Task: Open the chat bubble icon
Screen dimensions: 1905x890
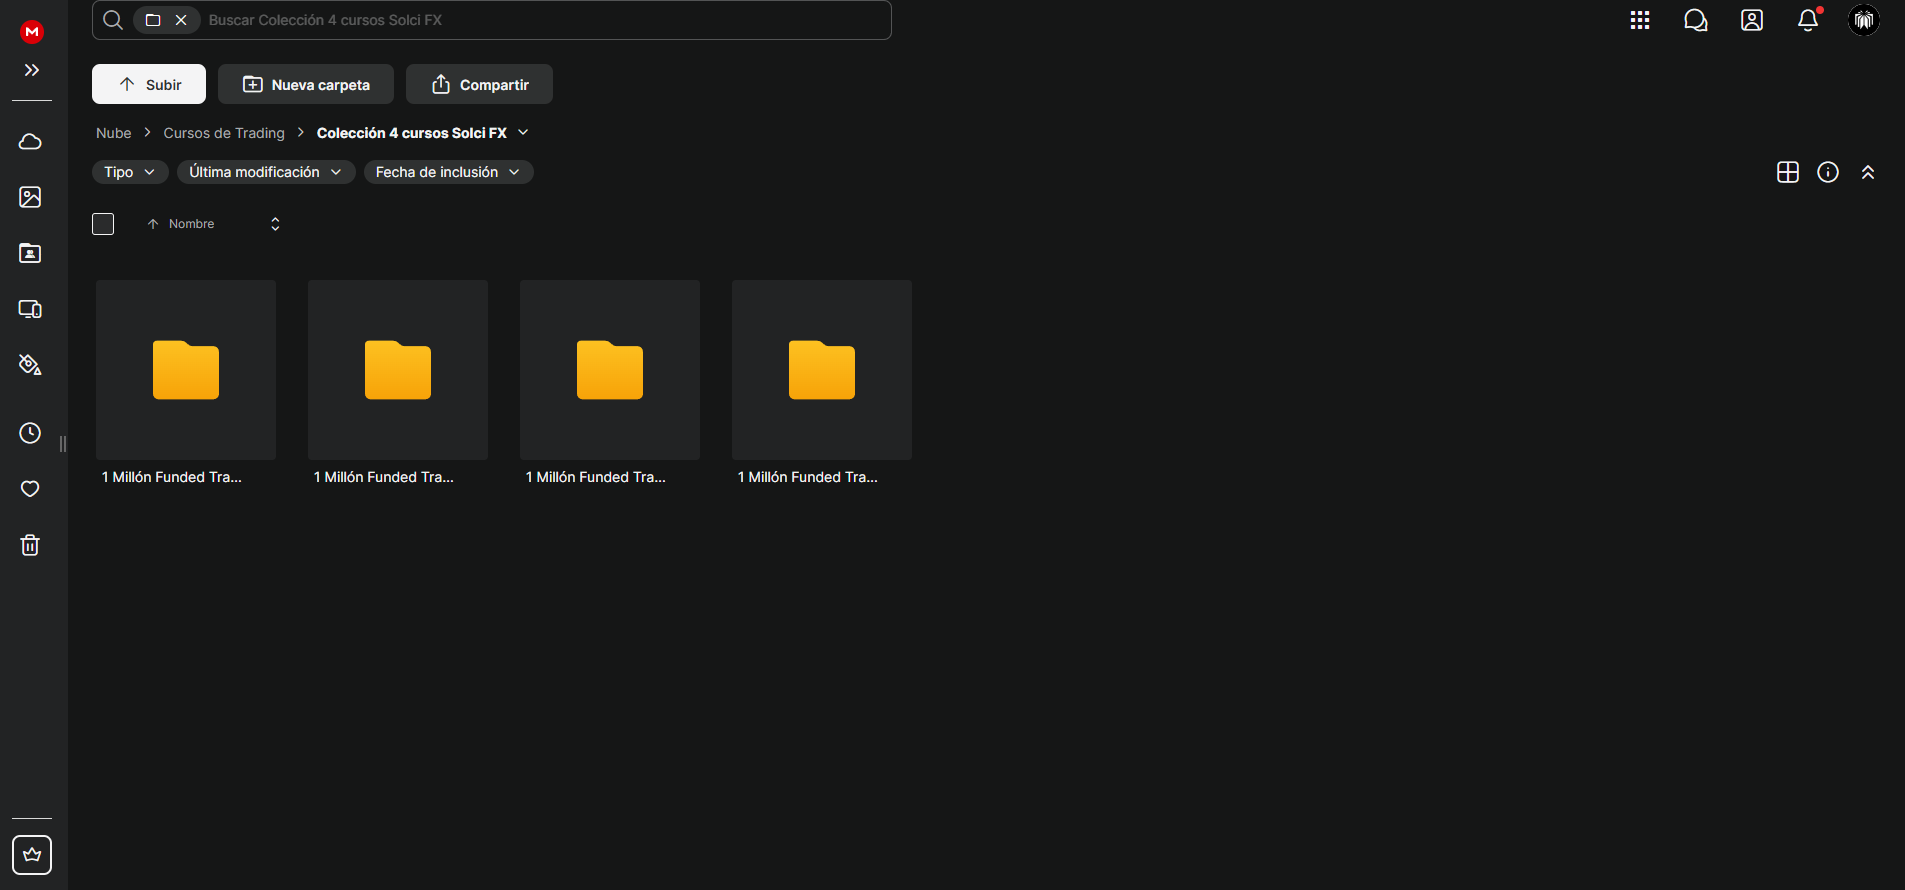Action: tap(1696, 20)
